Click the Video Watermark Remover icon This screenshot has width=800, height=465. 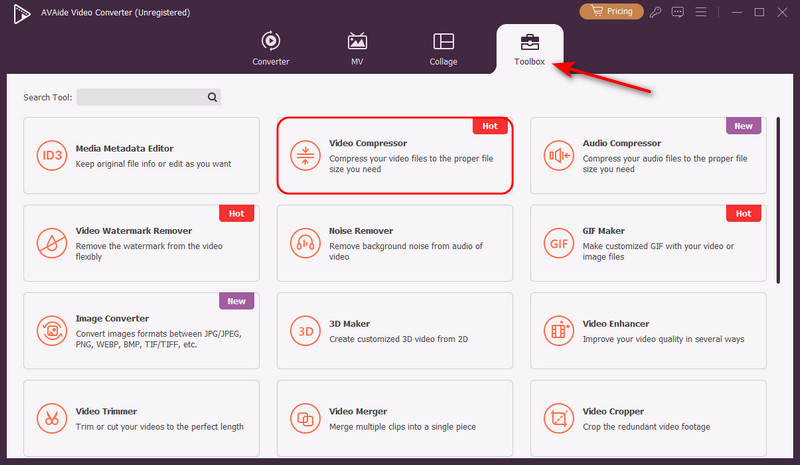[x=52, y=243]
